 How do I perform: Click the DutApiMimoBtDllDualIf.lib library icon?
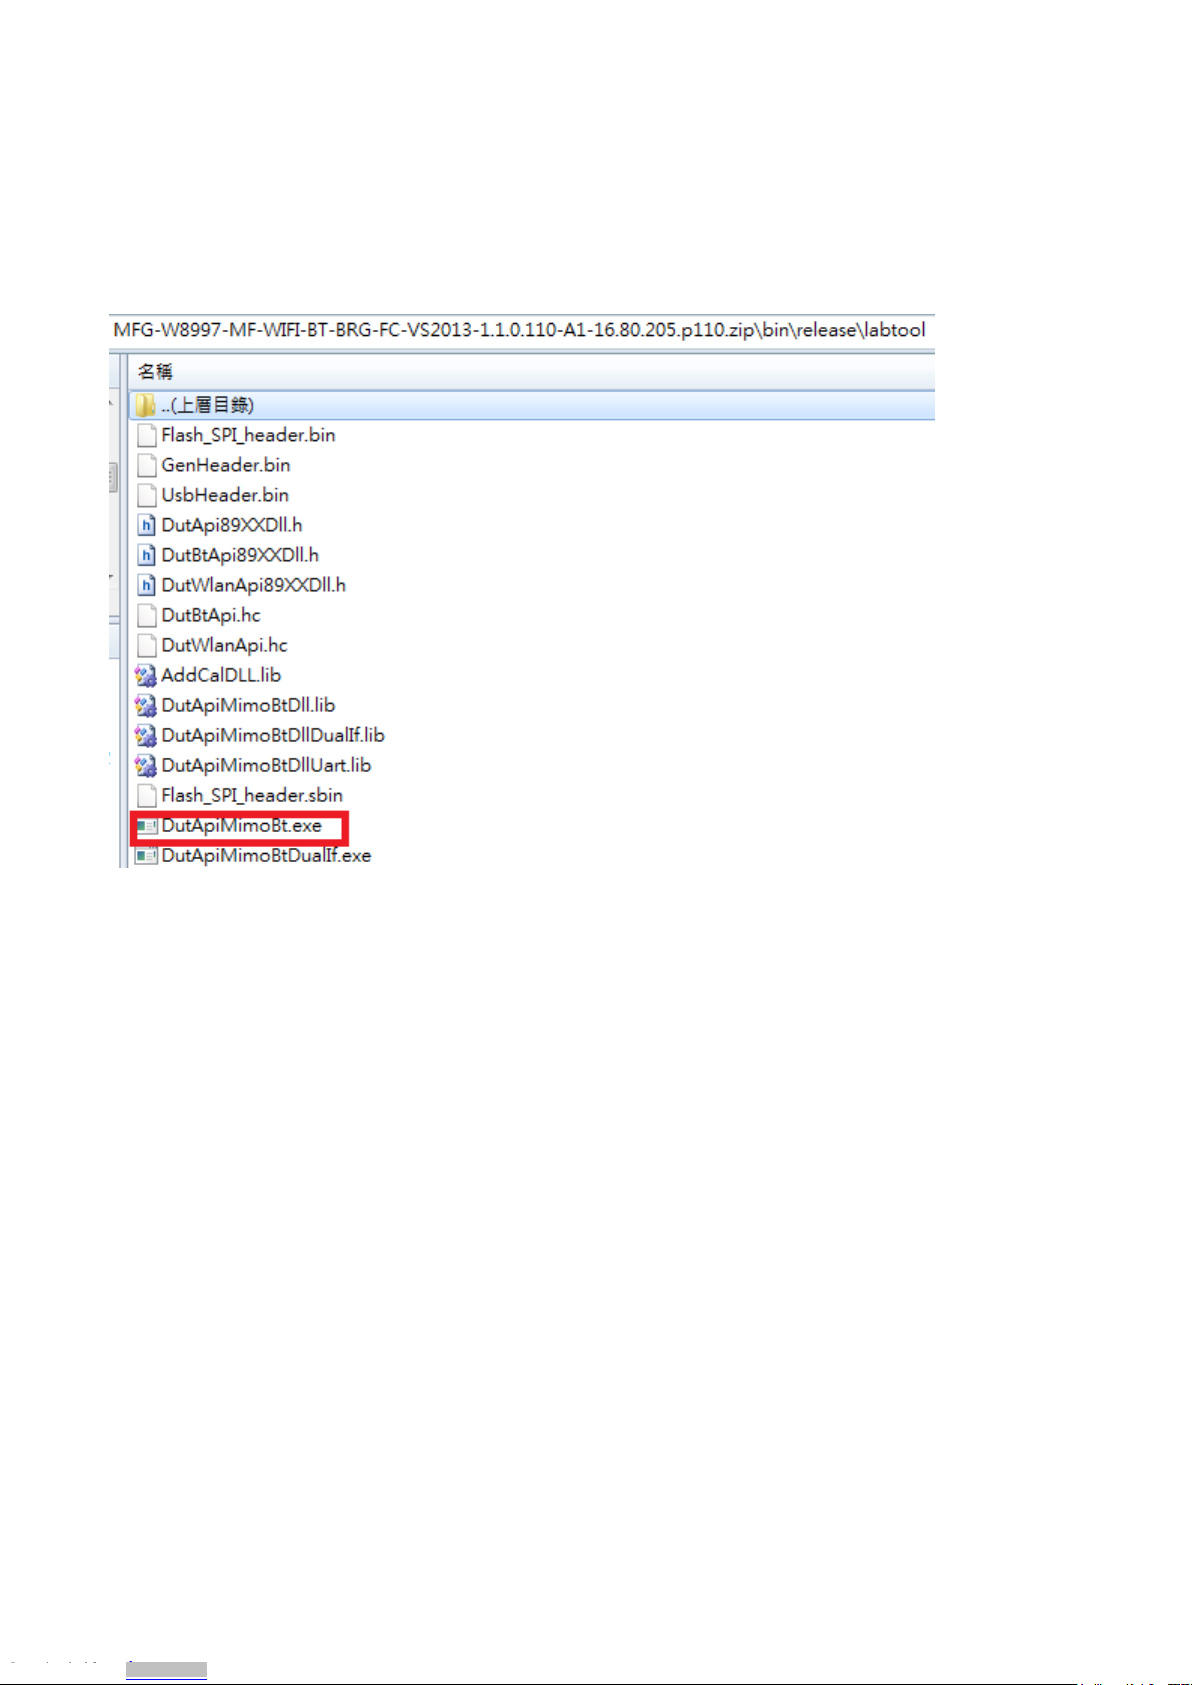(146, 735)
